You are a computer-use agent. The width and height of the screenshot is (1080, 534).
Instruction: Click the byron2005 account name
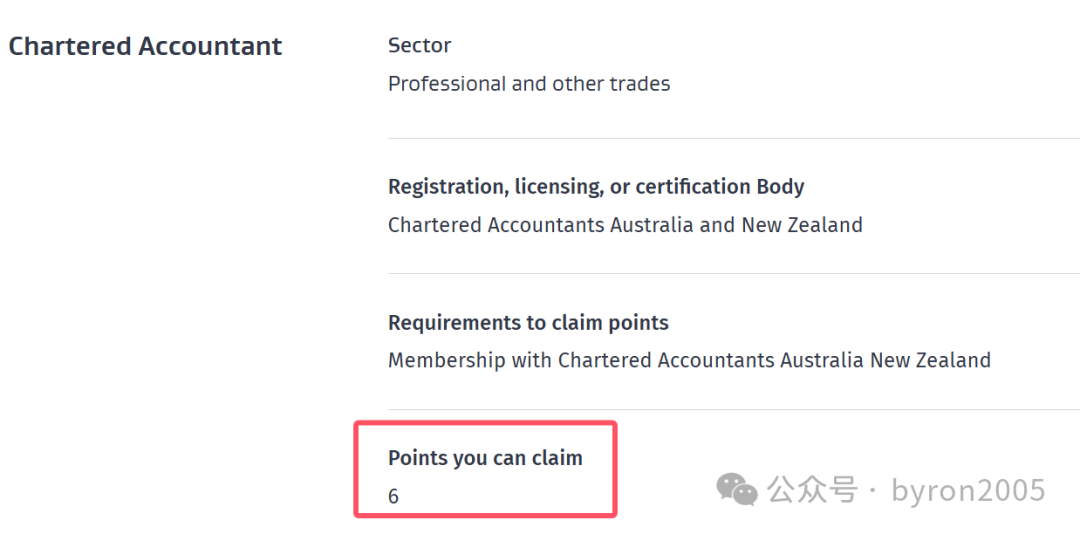click(968, 490)
